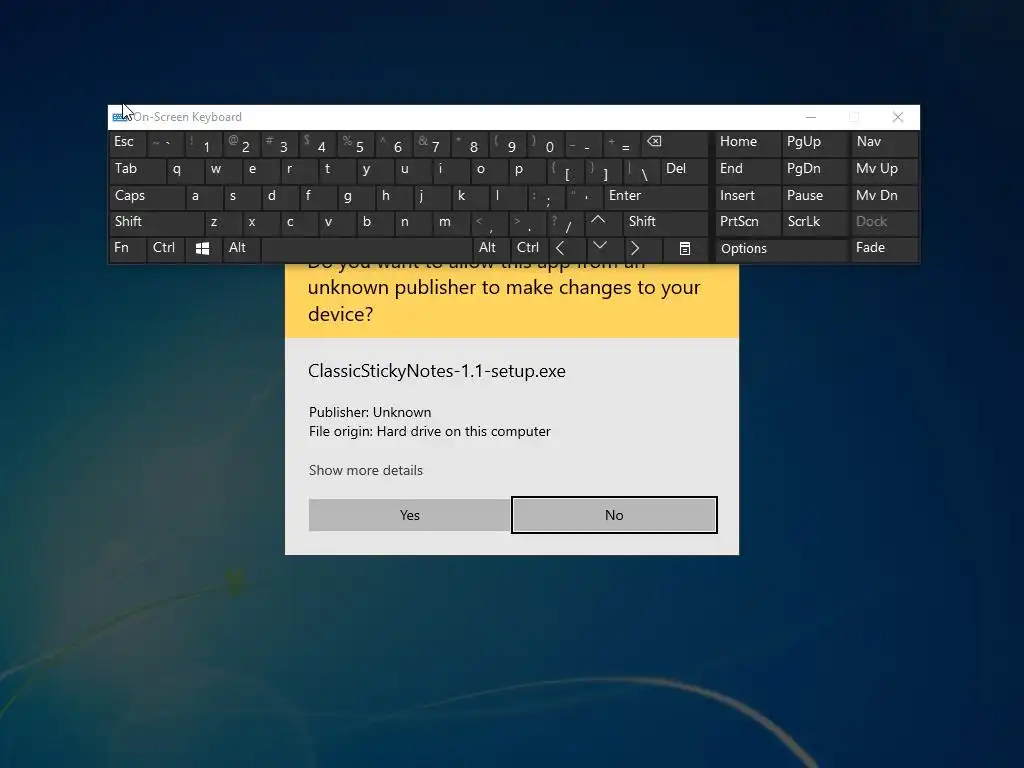Toggle the Caps lock key
Screen dimensions: 1024x768
pos(147,197)
